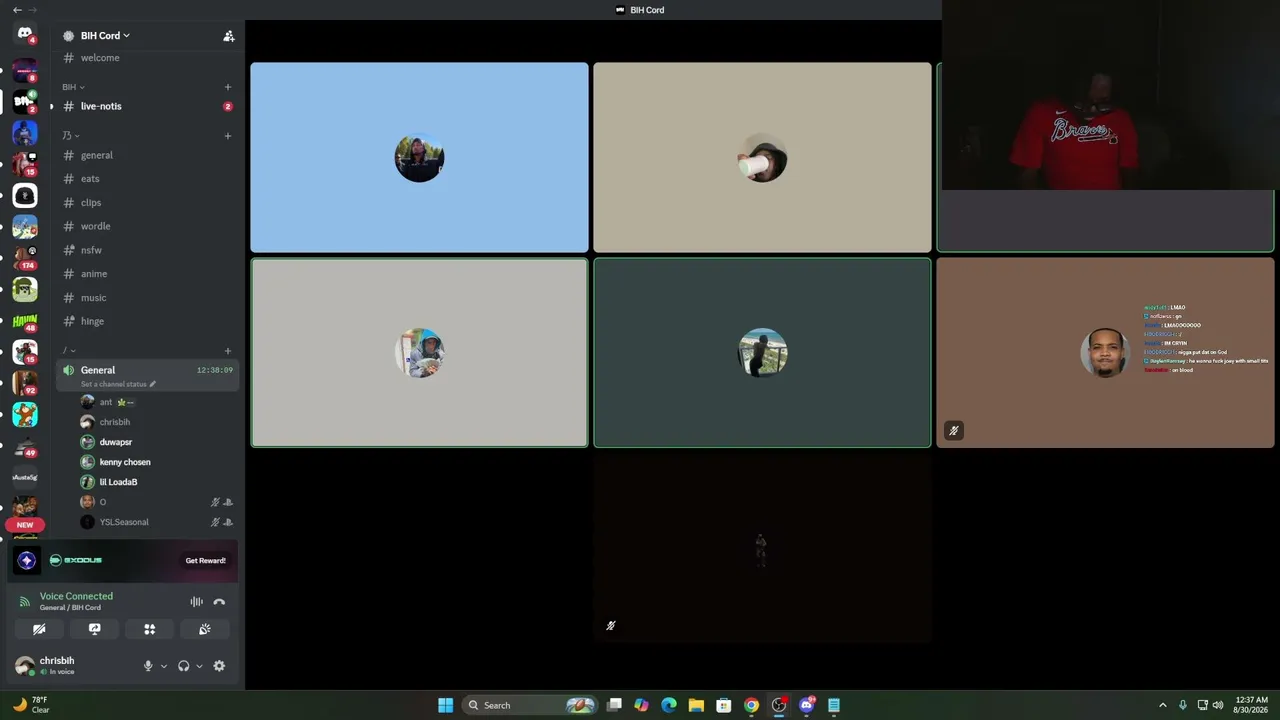Open server icon with 49 badge
The image size is (1280, 720).
[x=25, y=446]
